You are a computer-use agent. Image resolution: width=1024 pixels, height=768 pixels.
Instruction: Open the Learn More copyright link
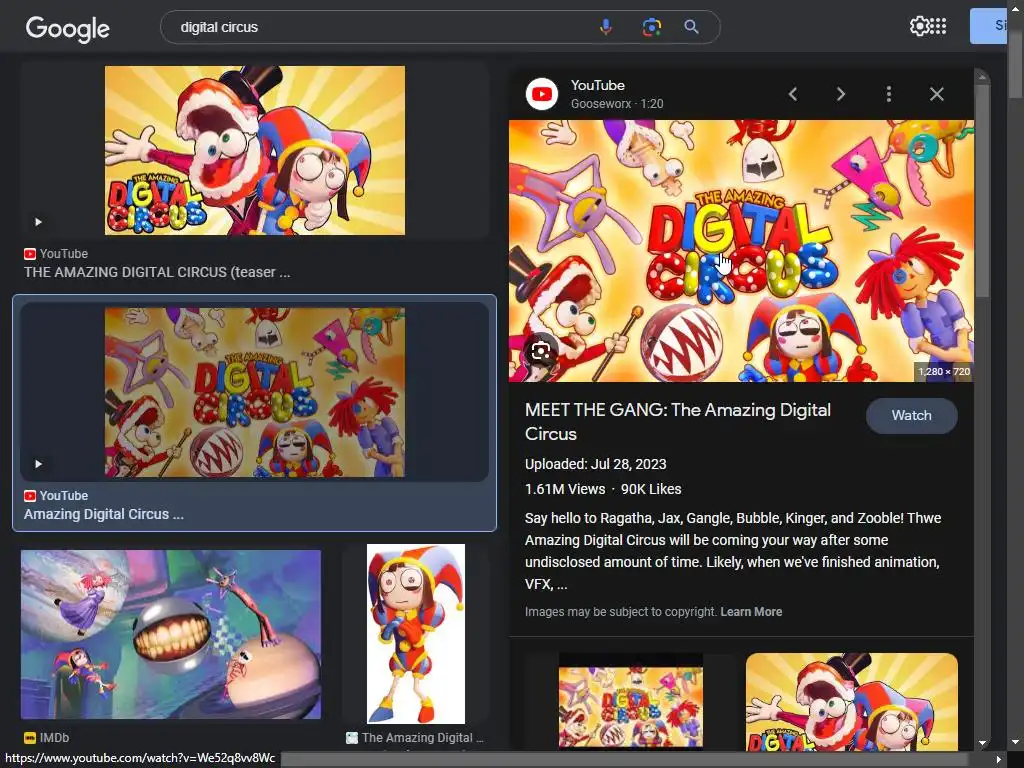[751, 612]
